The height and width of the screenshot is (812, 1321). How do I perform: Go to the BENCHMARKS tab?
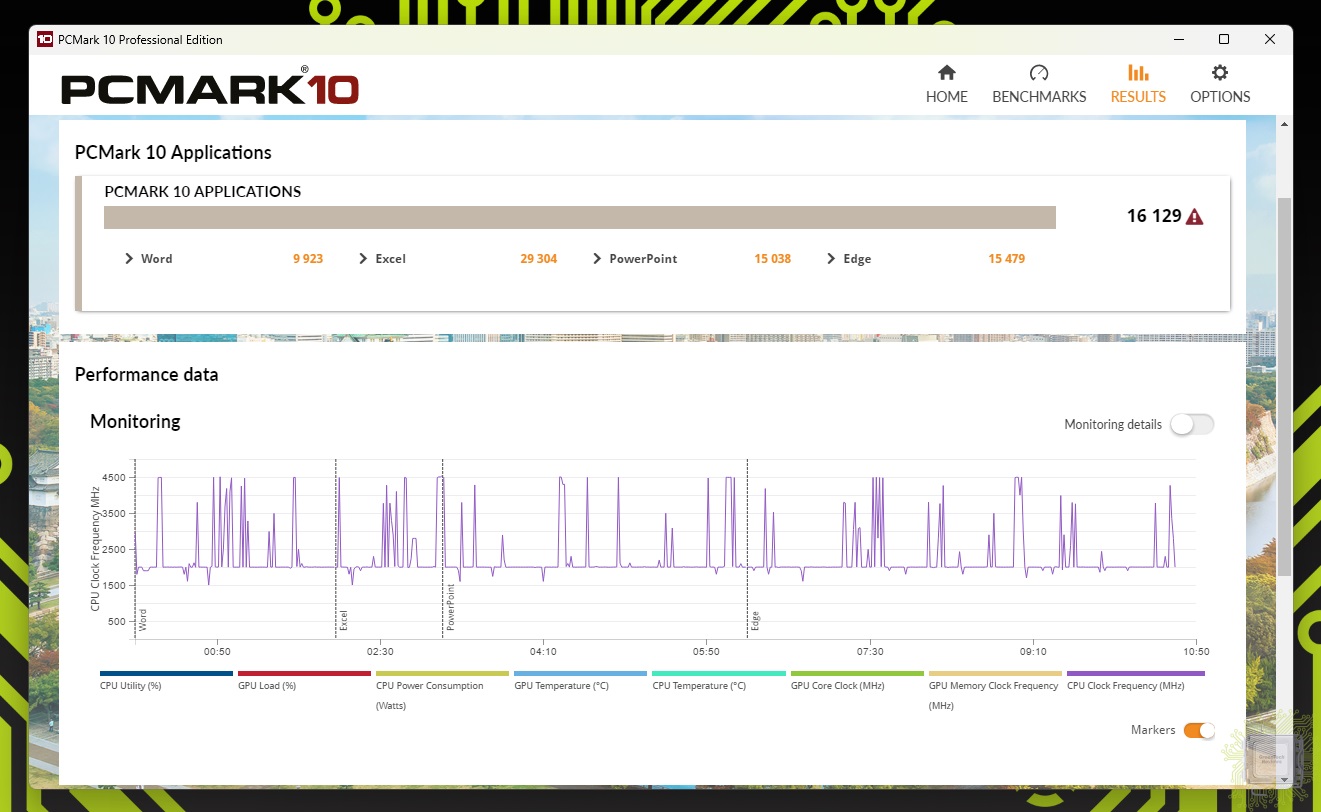(x=1039, y=84)
